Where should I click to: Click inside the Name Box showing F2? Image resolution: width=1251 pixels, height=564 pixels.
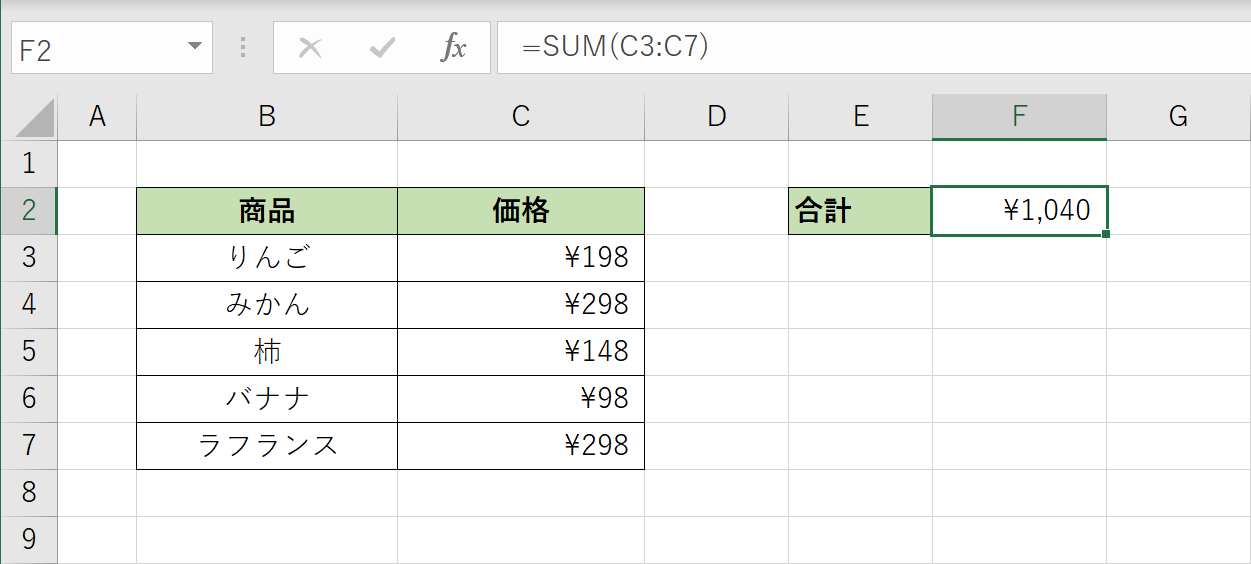95,49
